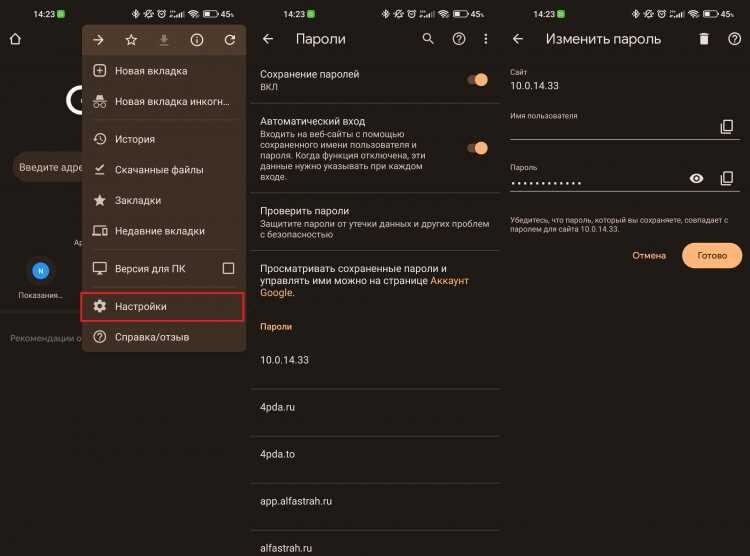This screenshot has height=556, width=750.
Task: Copy the username with copy icon
Action: [x=727, y=126]
